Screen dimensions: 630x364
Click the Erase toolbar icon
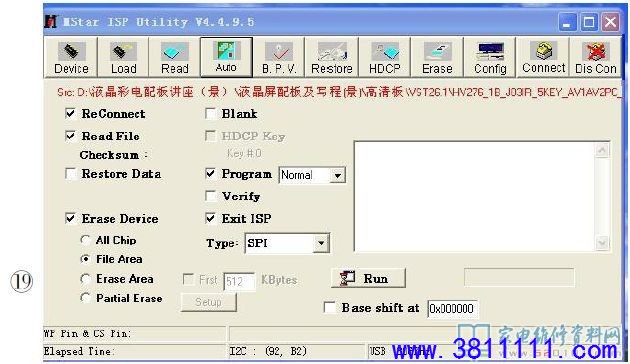437,57
